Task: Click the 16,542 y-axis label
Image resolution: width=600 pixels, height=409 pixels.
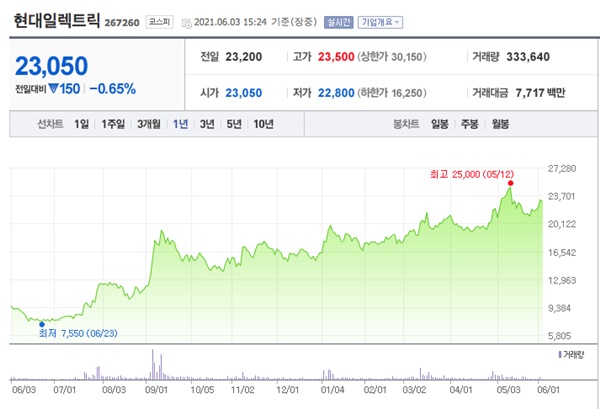Action: click(562, 253)
